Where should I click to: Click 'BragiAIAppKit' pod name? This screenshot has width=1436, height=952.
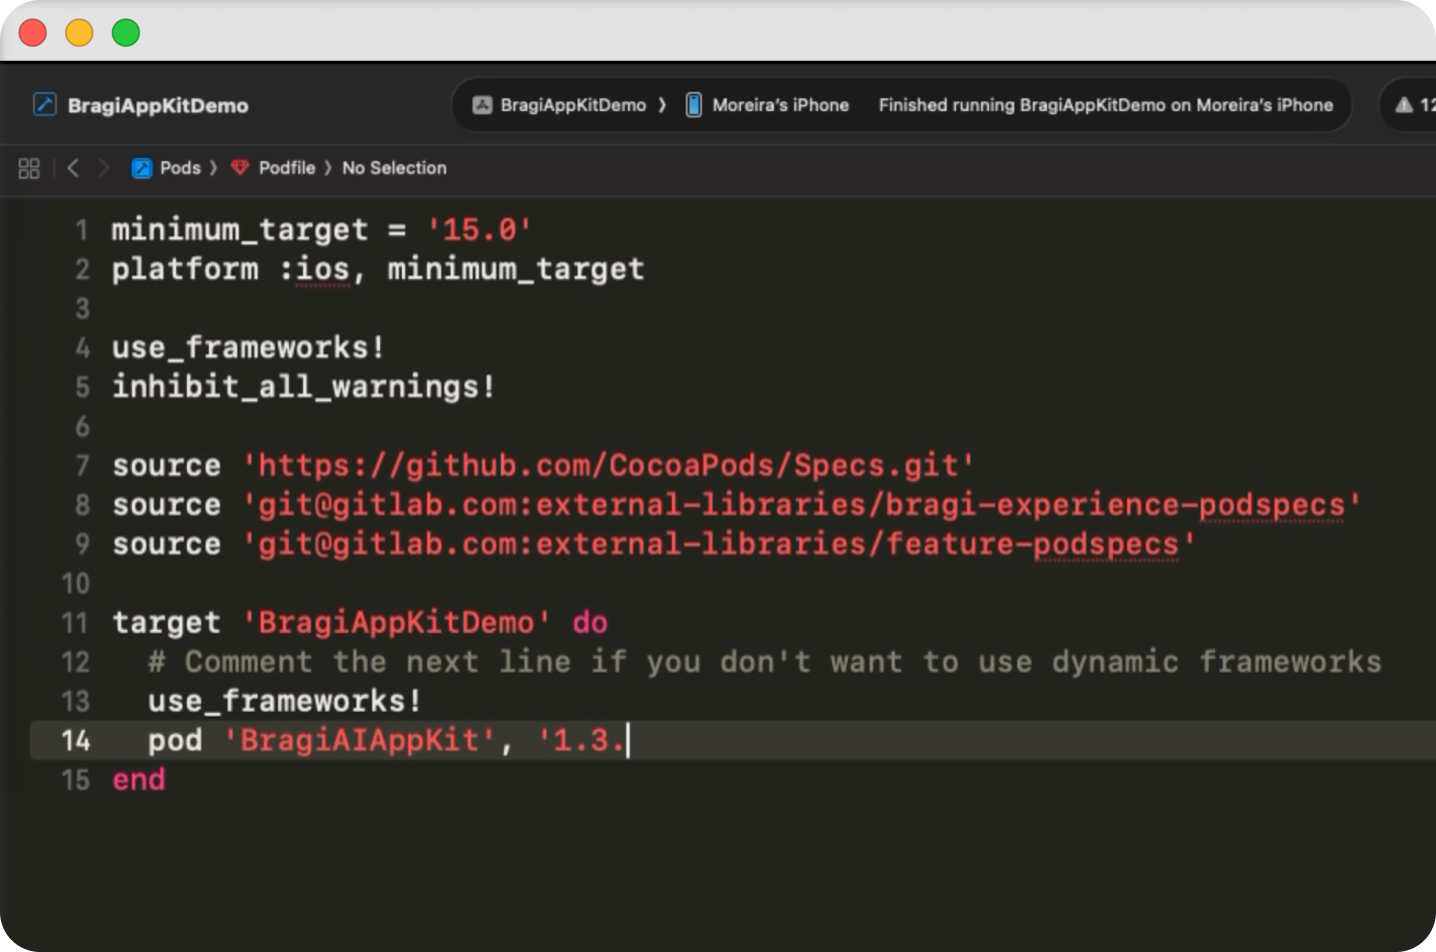[360, 740]
